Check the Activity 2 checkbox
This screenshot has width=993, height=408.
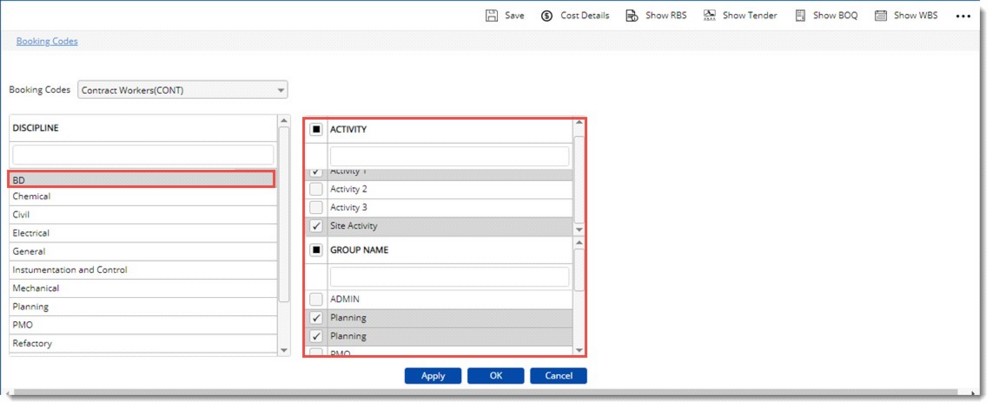[316, 189]
